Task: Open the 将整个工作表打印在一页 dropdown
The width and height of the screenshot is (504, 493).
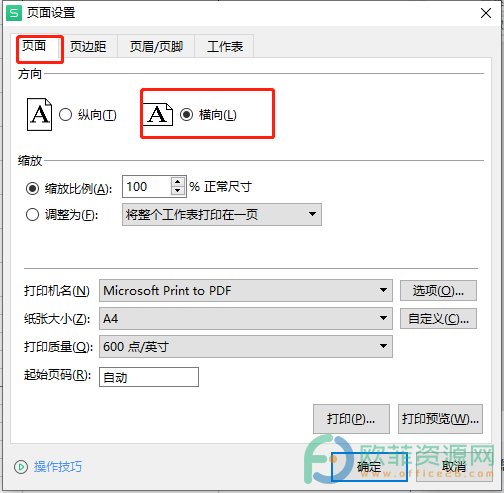Action: click(x=222, y=215)
